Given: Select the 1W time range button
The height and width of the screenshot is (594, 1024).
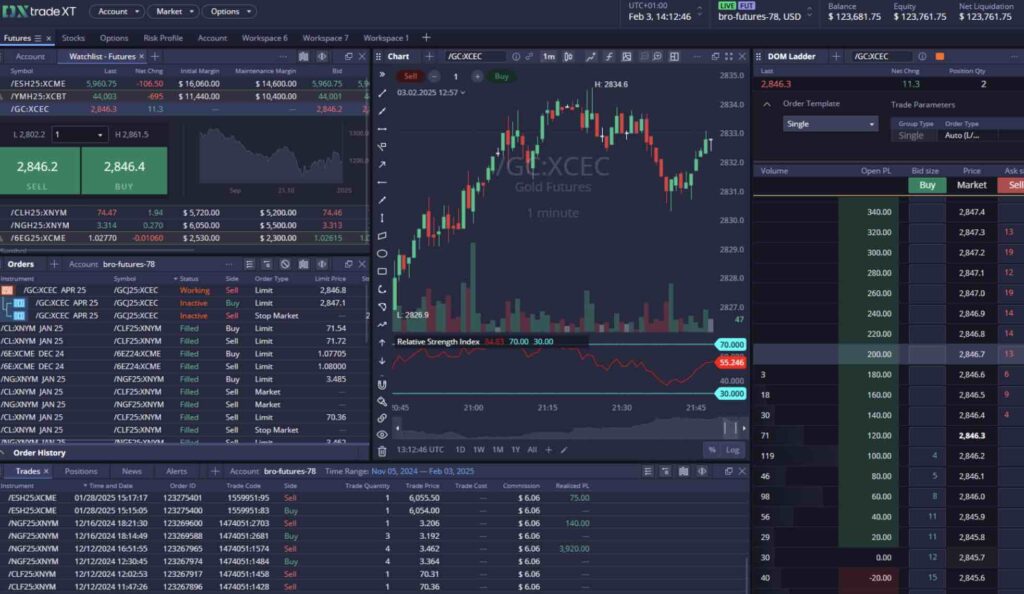Looking at the screenshot, I should click(x=479, y=450).
